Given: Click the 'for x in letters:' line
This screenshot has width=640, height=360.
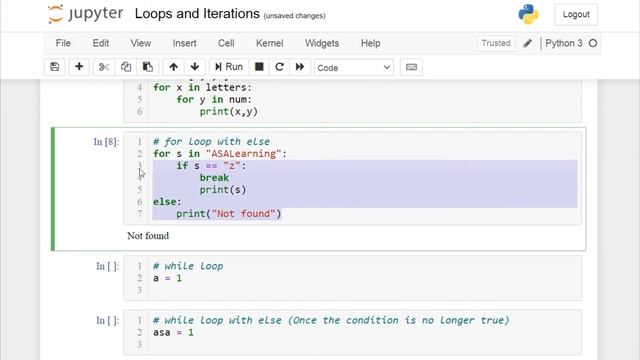Looking at the screenshot, I should [x=202, y=87].
